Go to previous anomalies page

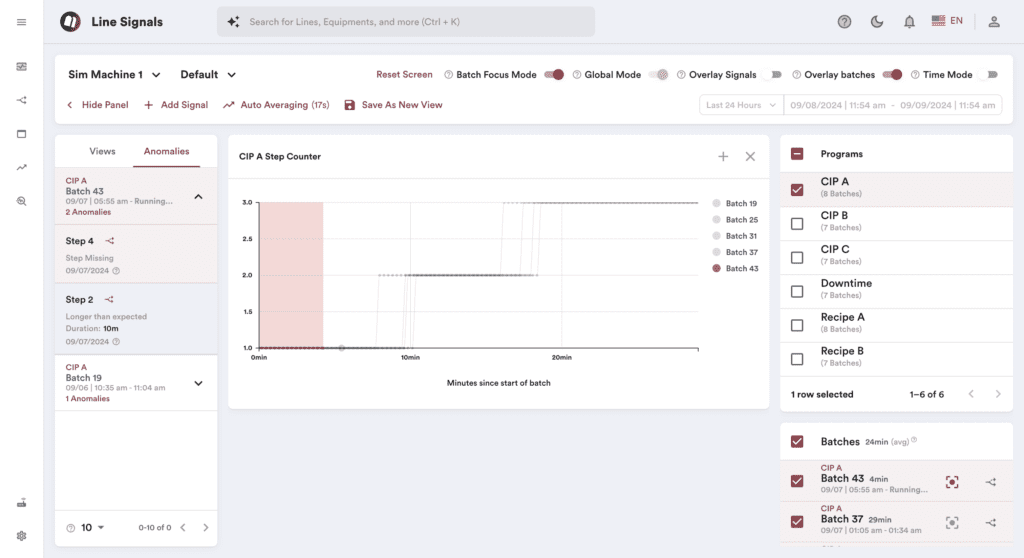(x=183, y=527)
